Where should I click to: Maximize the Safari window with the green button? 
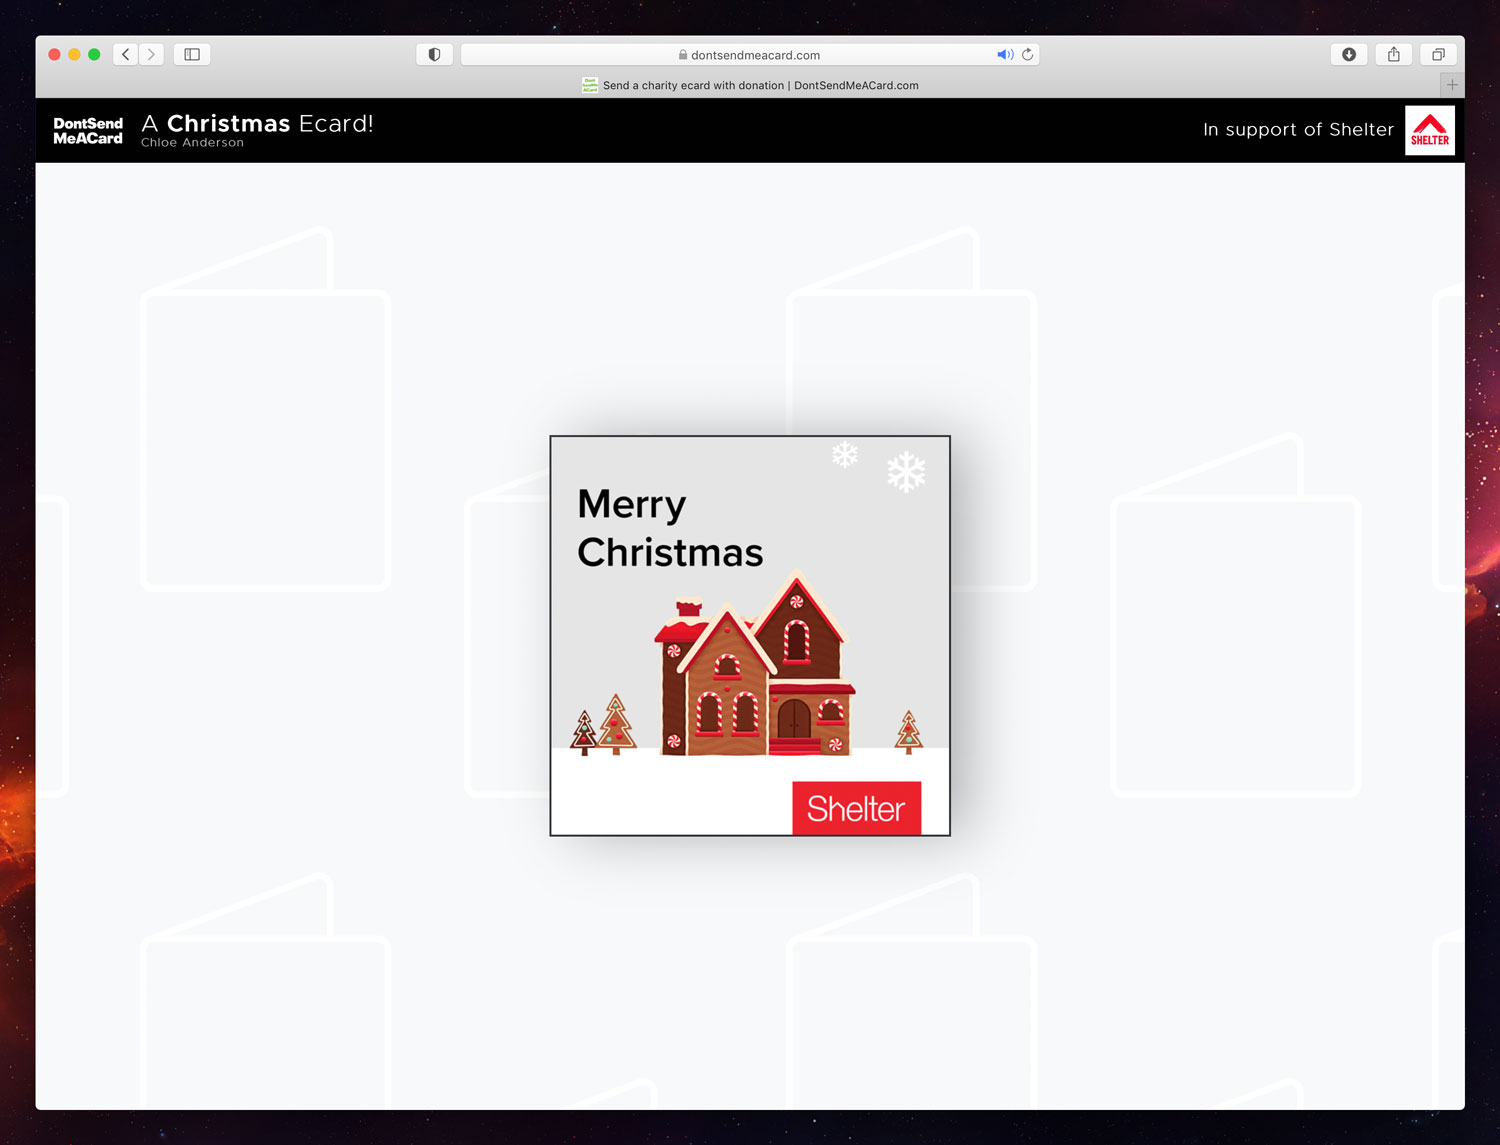tap(94, 55)
